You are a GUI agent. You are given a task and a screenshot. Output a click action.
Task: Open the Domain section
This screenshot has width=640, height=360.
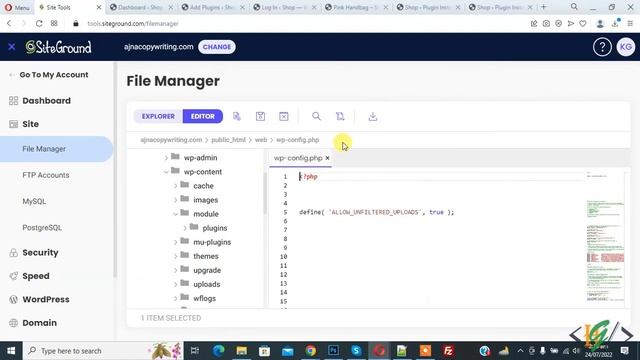point(39,323)
